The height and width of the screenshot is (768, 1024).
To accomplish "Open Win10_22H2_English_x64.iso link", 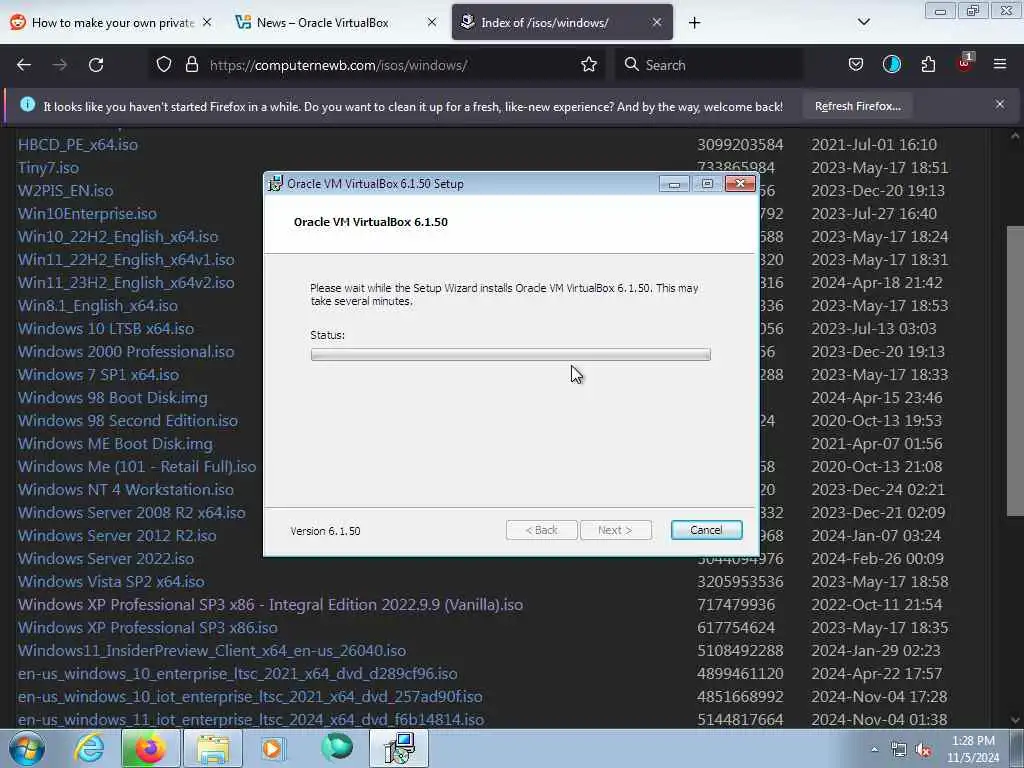I will [x=118, y=236].
